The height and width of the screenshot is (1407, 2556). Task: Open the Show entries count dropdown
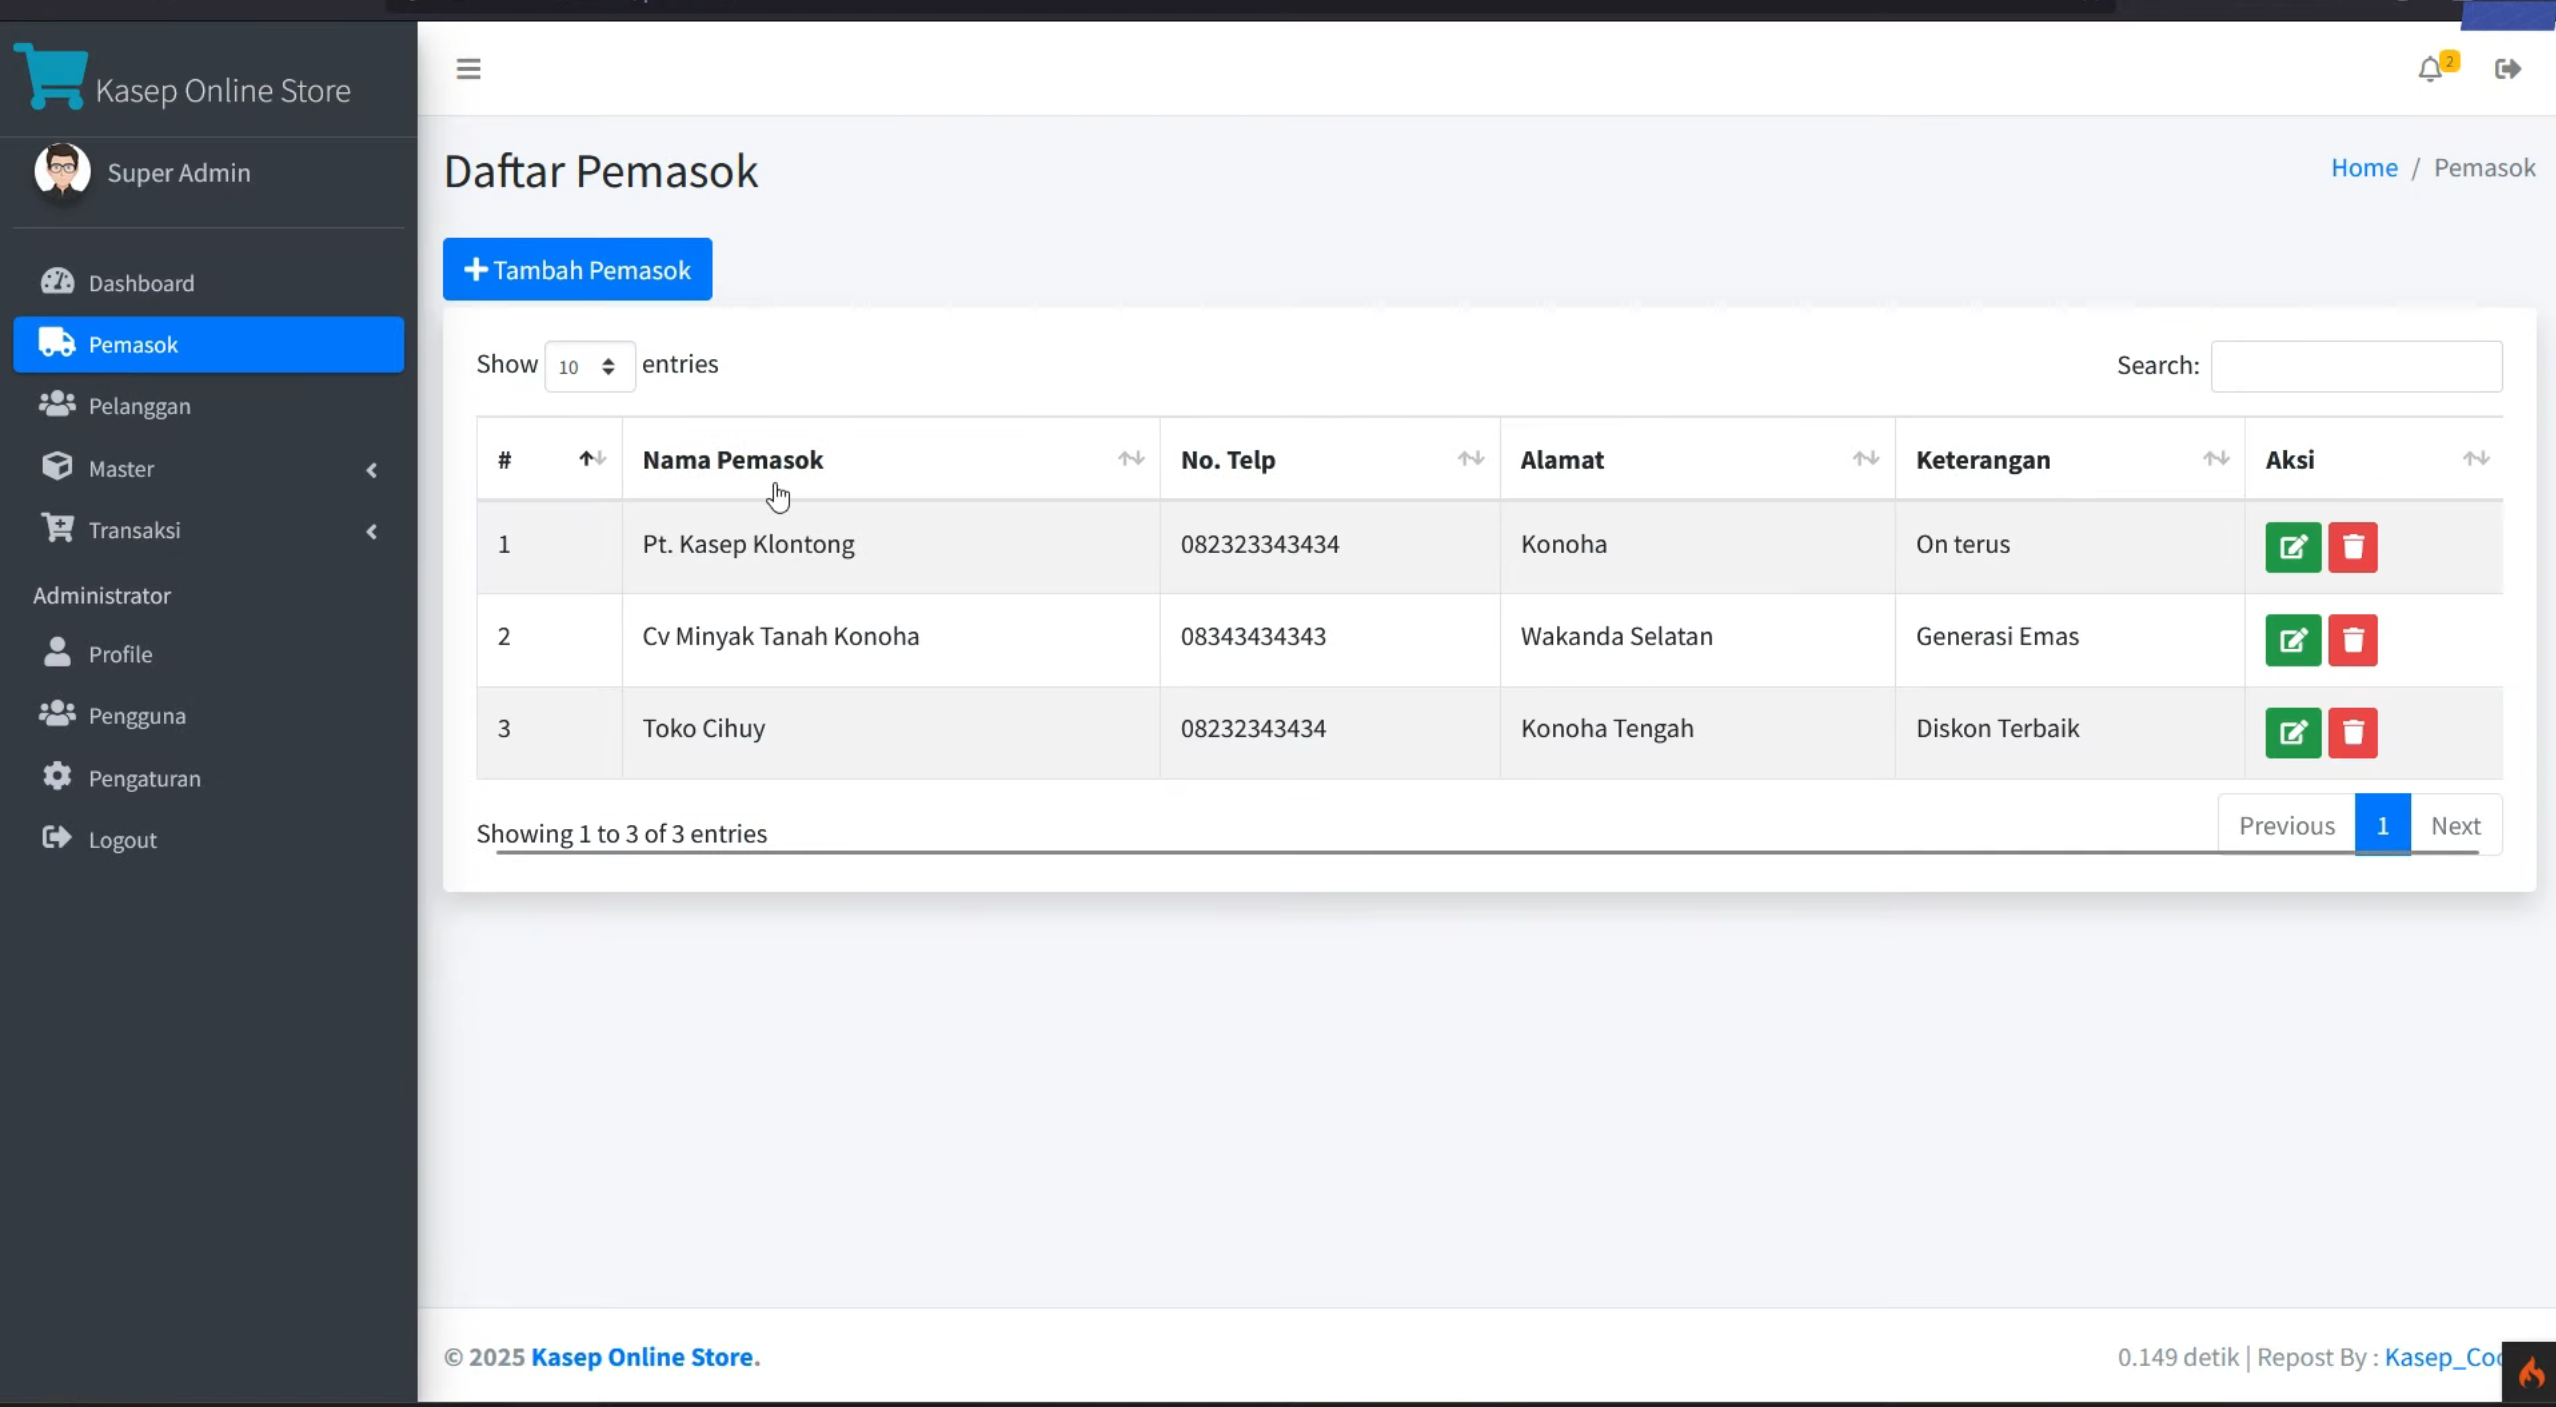pos(589,366)
